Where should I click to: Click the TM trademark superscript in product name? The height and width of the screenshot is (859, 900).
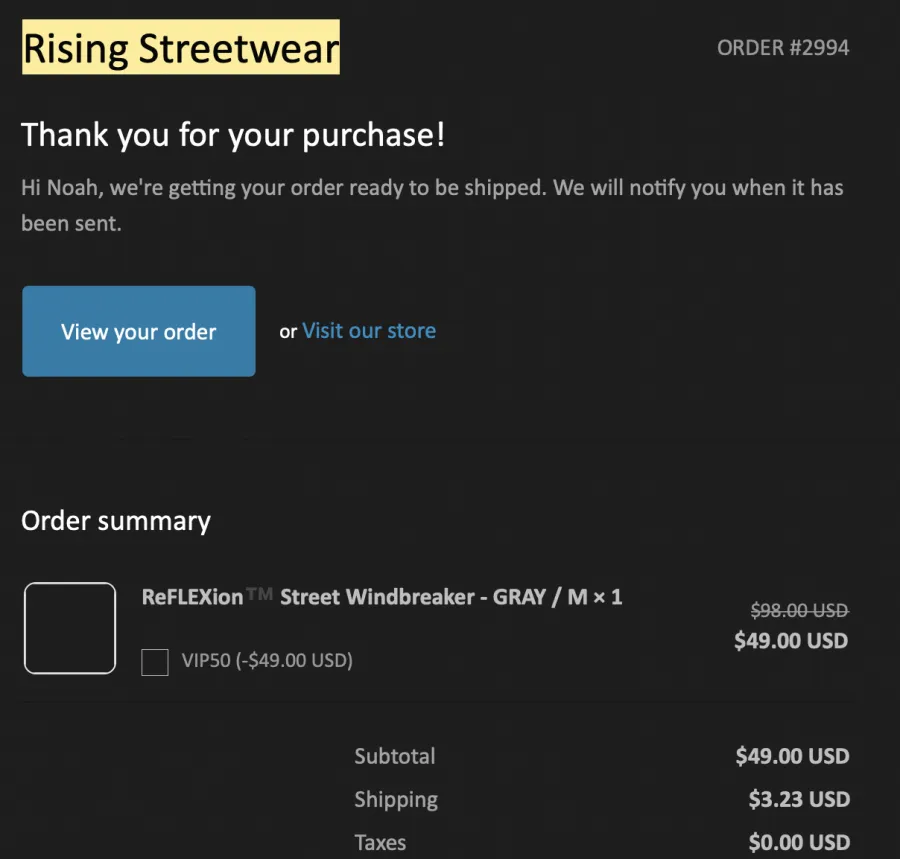tap(259, 593)
